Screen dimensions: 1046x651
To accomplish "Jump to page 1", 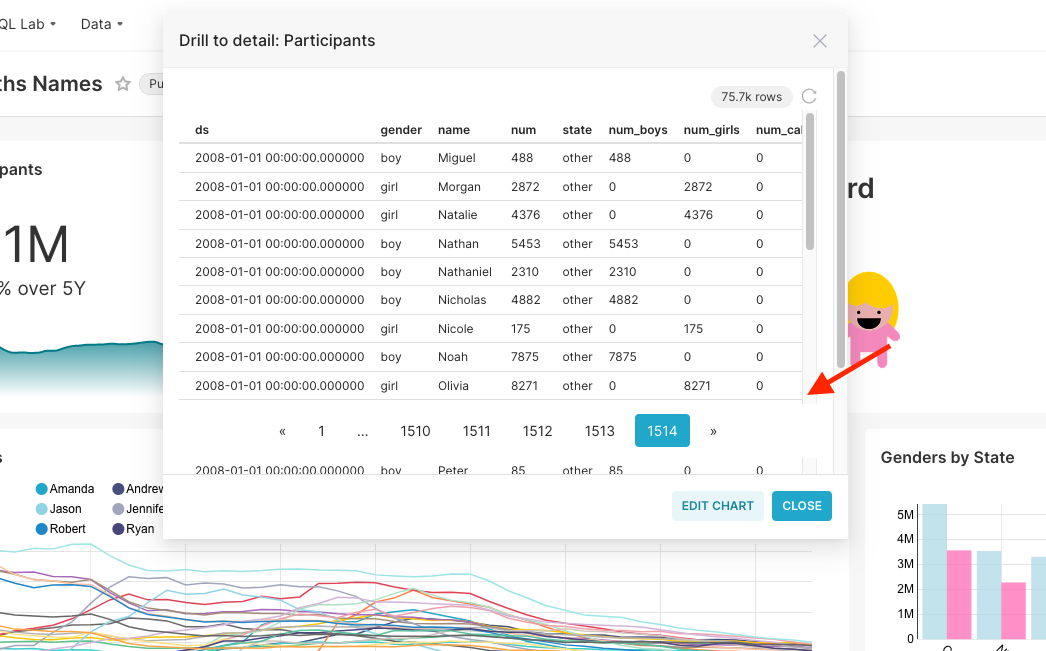I will pyautogui.click(x=322, y=431).
